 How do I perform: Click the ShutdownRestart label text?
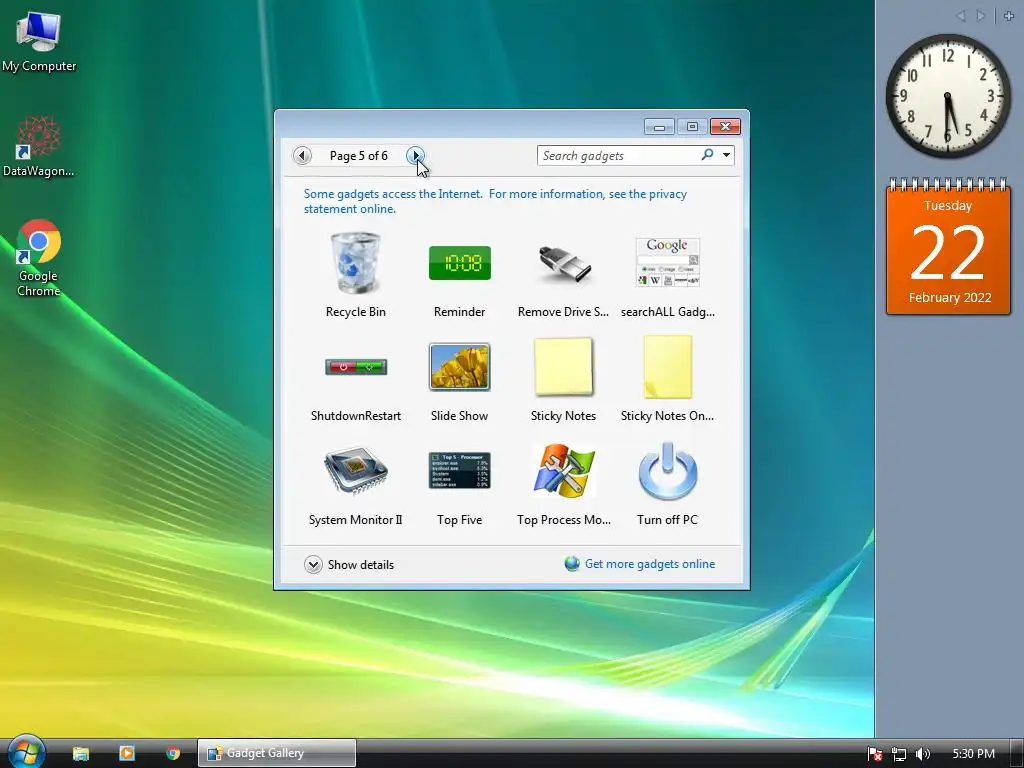point(356,415)
